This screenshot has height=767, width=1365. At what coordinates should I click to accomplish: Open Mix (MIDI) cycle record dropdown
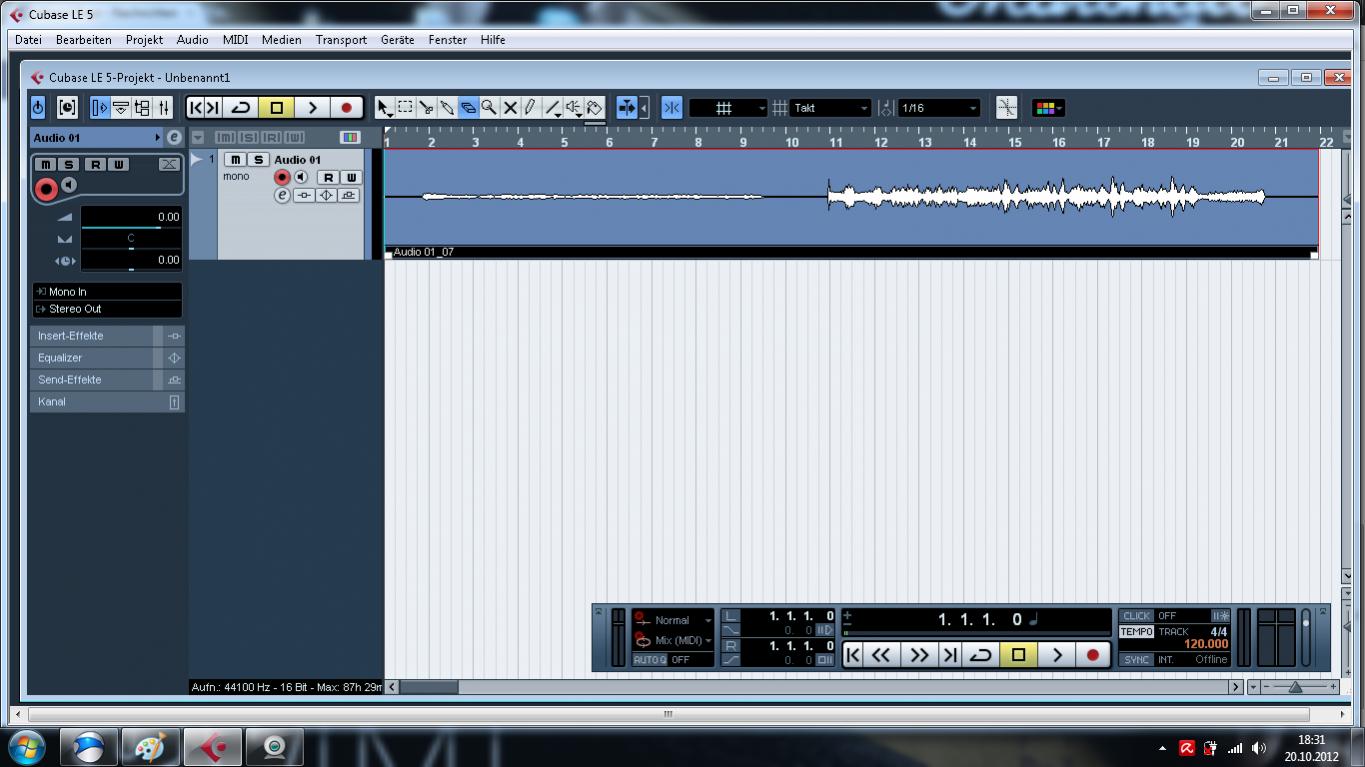click(x=673, y=640)
